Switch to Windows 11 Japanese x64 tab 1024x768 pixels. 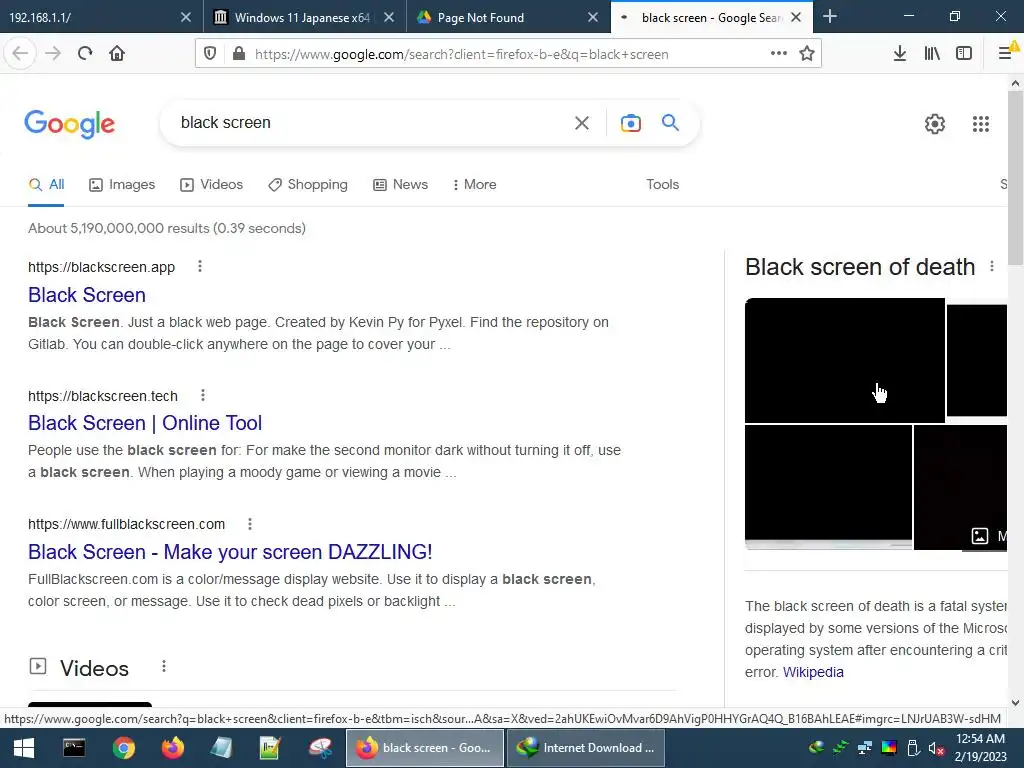pyautogui.click(x=302, y=17)
